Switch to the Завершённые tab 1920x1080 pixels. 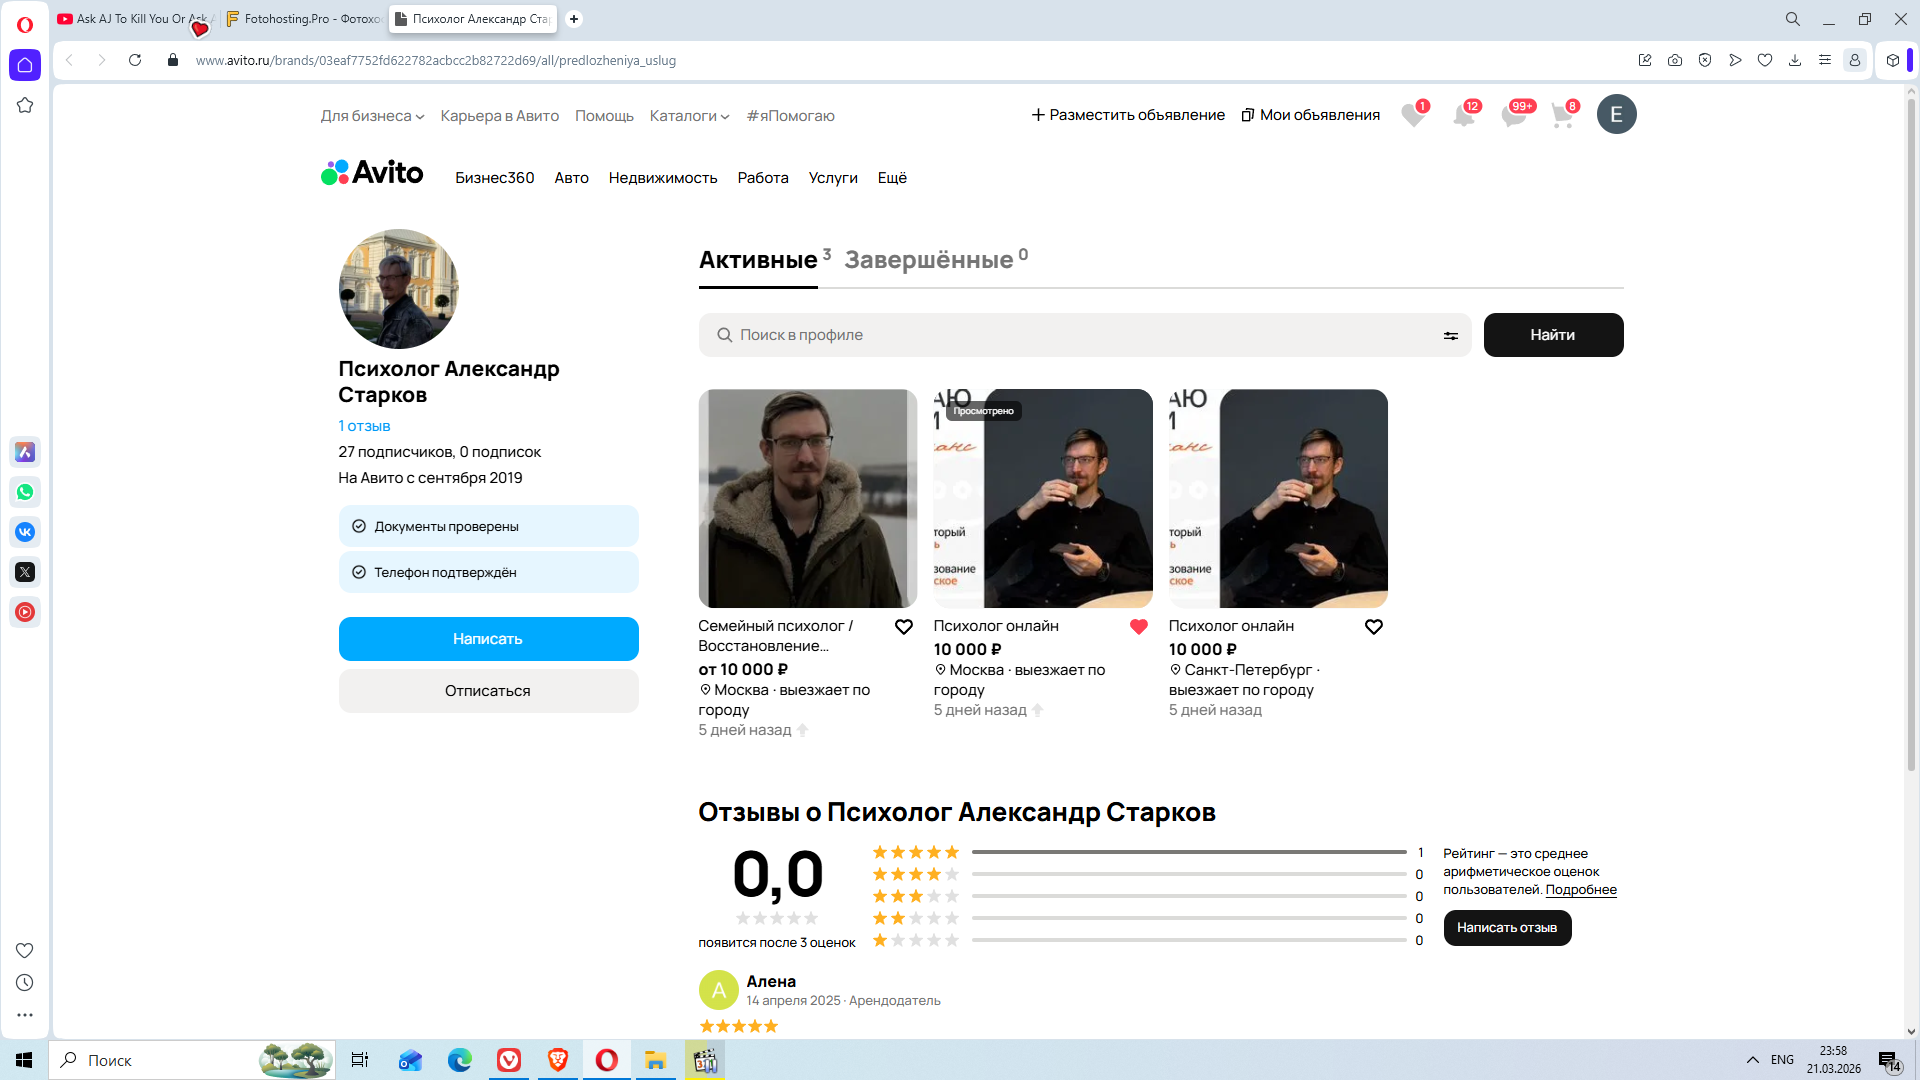[x=928, y=260]
